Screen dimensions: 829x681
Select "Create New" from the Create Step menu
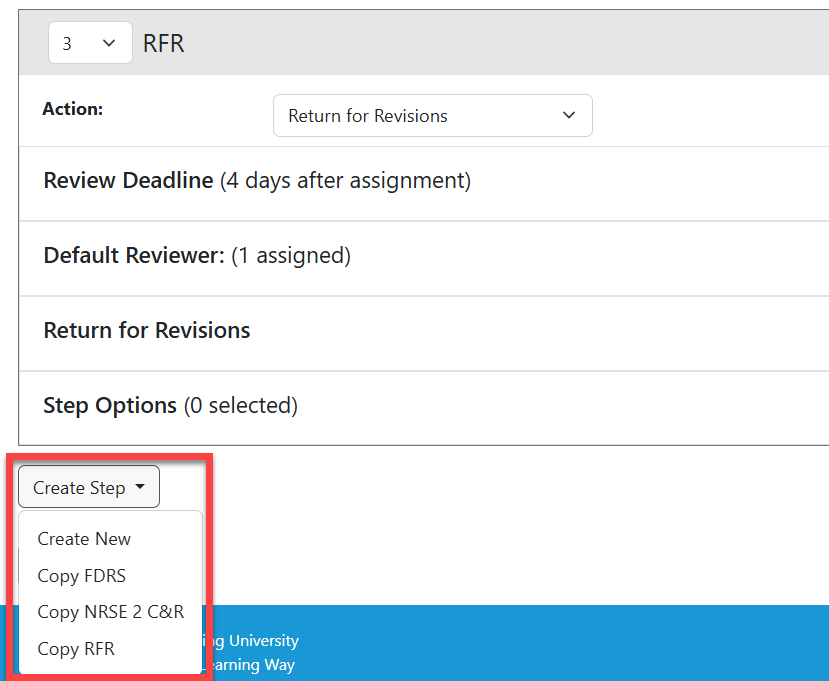(x=83, y=538)
